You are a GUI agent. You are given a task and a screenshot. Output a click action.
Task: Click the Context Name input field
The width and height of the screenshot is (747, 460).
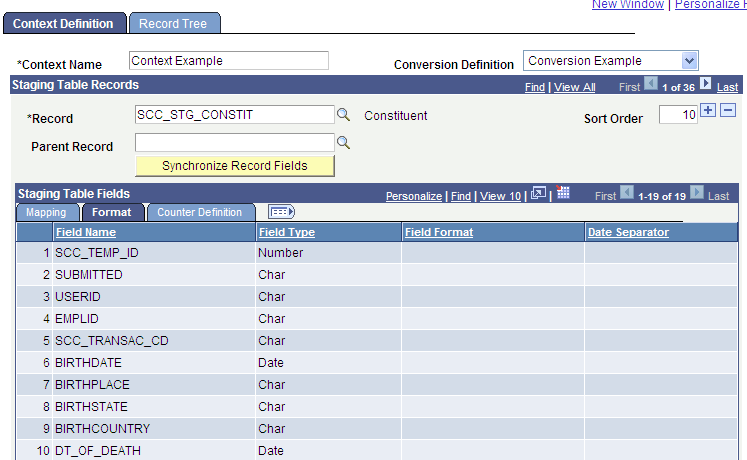[229, 60]
